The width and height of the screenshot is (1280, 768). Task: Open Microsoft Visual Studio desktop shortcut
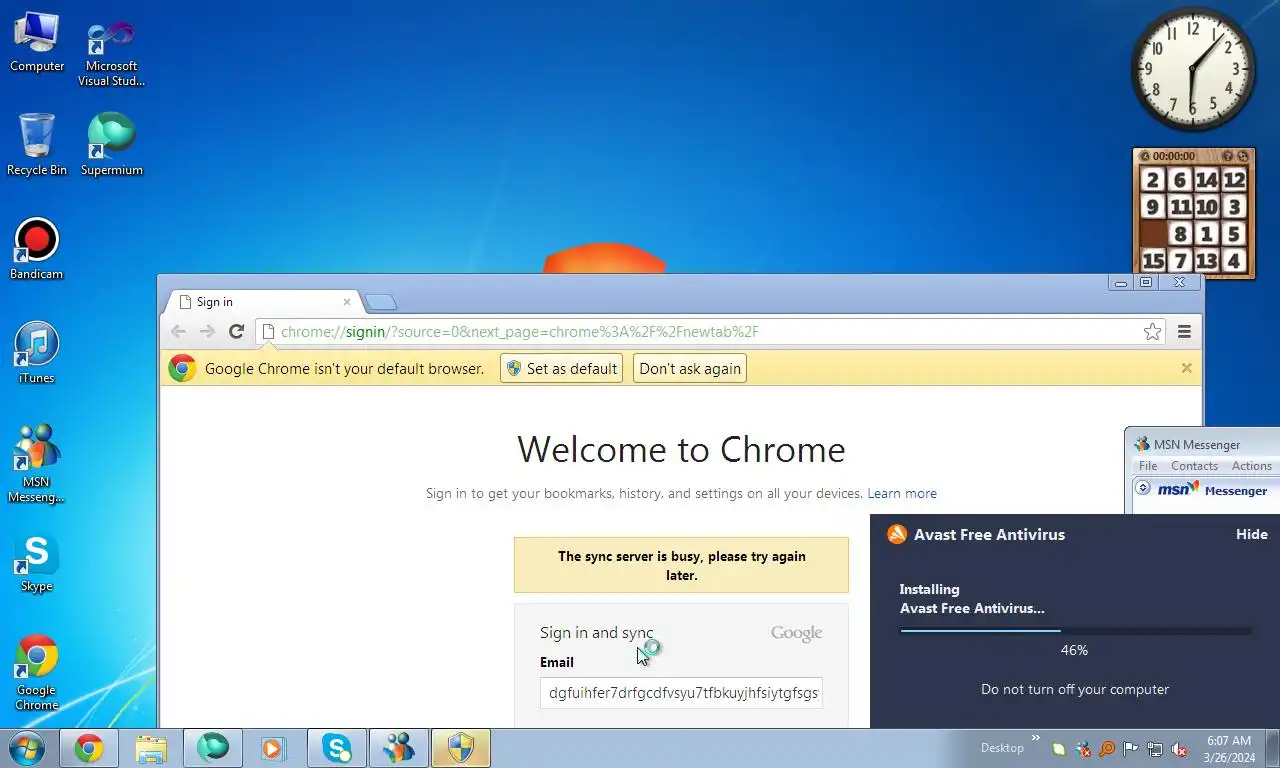coord(111,52)
